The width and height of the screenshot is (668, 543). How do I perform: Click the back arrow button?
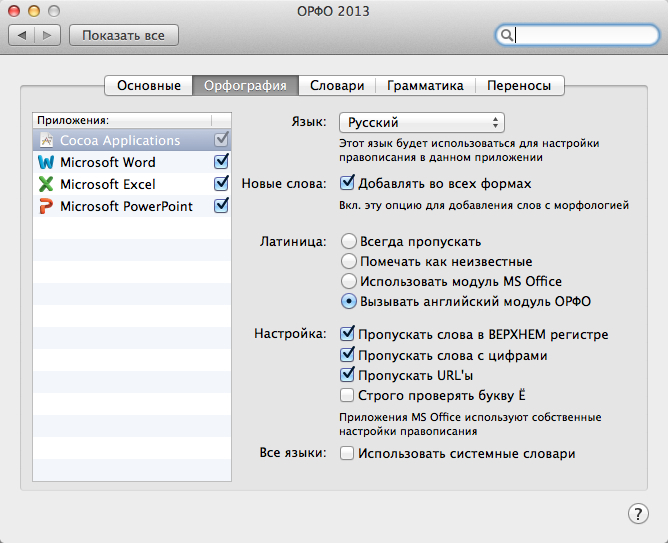tap(21, 35)
